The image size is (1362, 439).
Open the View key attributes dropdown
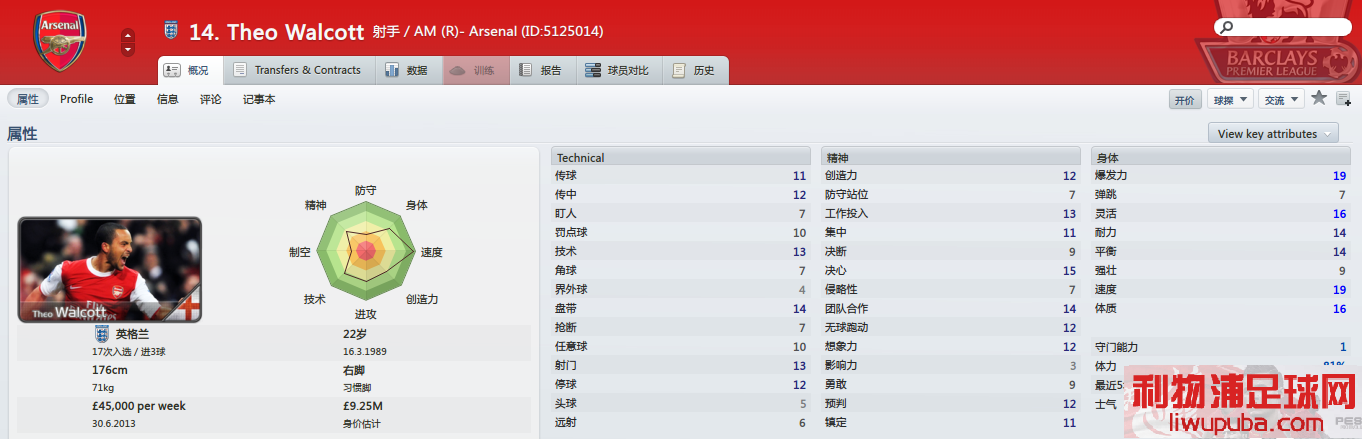click(x=1273, y=133)
